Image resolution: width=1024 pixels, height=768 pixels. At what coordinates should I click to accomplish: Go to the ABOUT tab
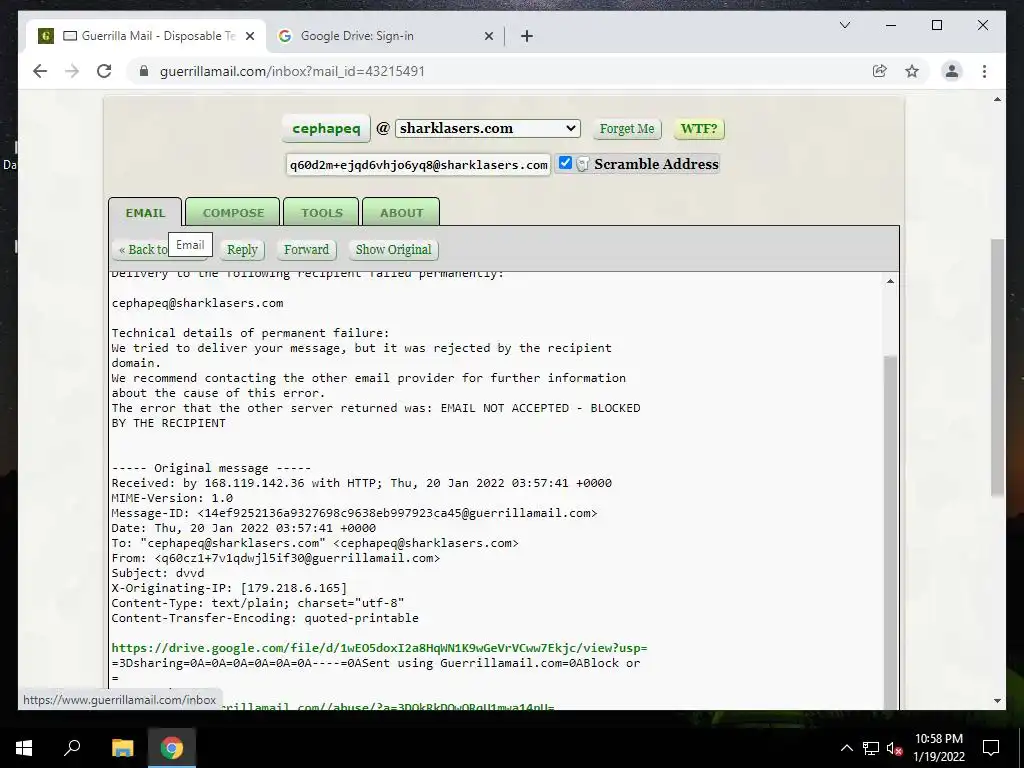point(401,213)
